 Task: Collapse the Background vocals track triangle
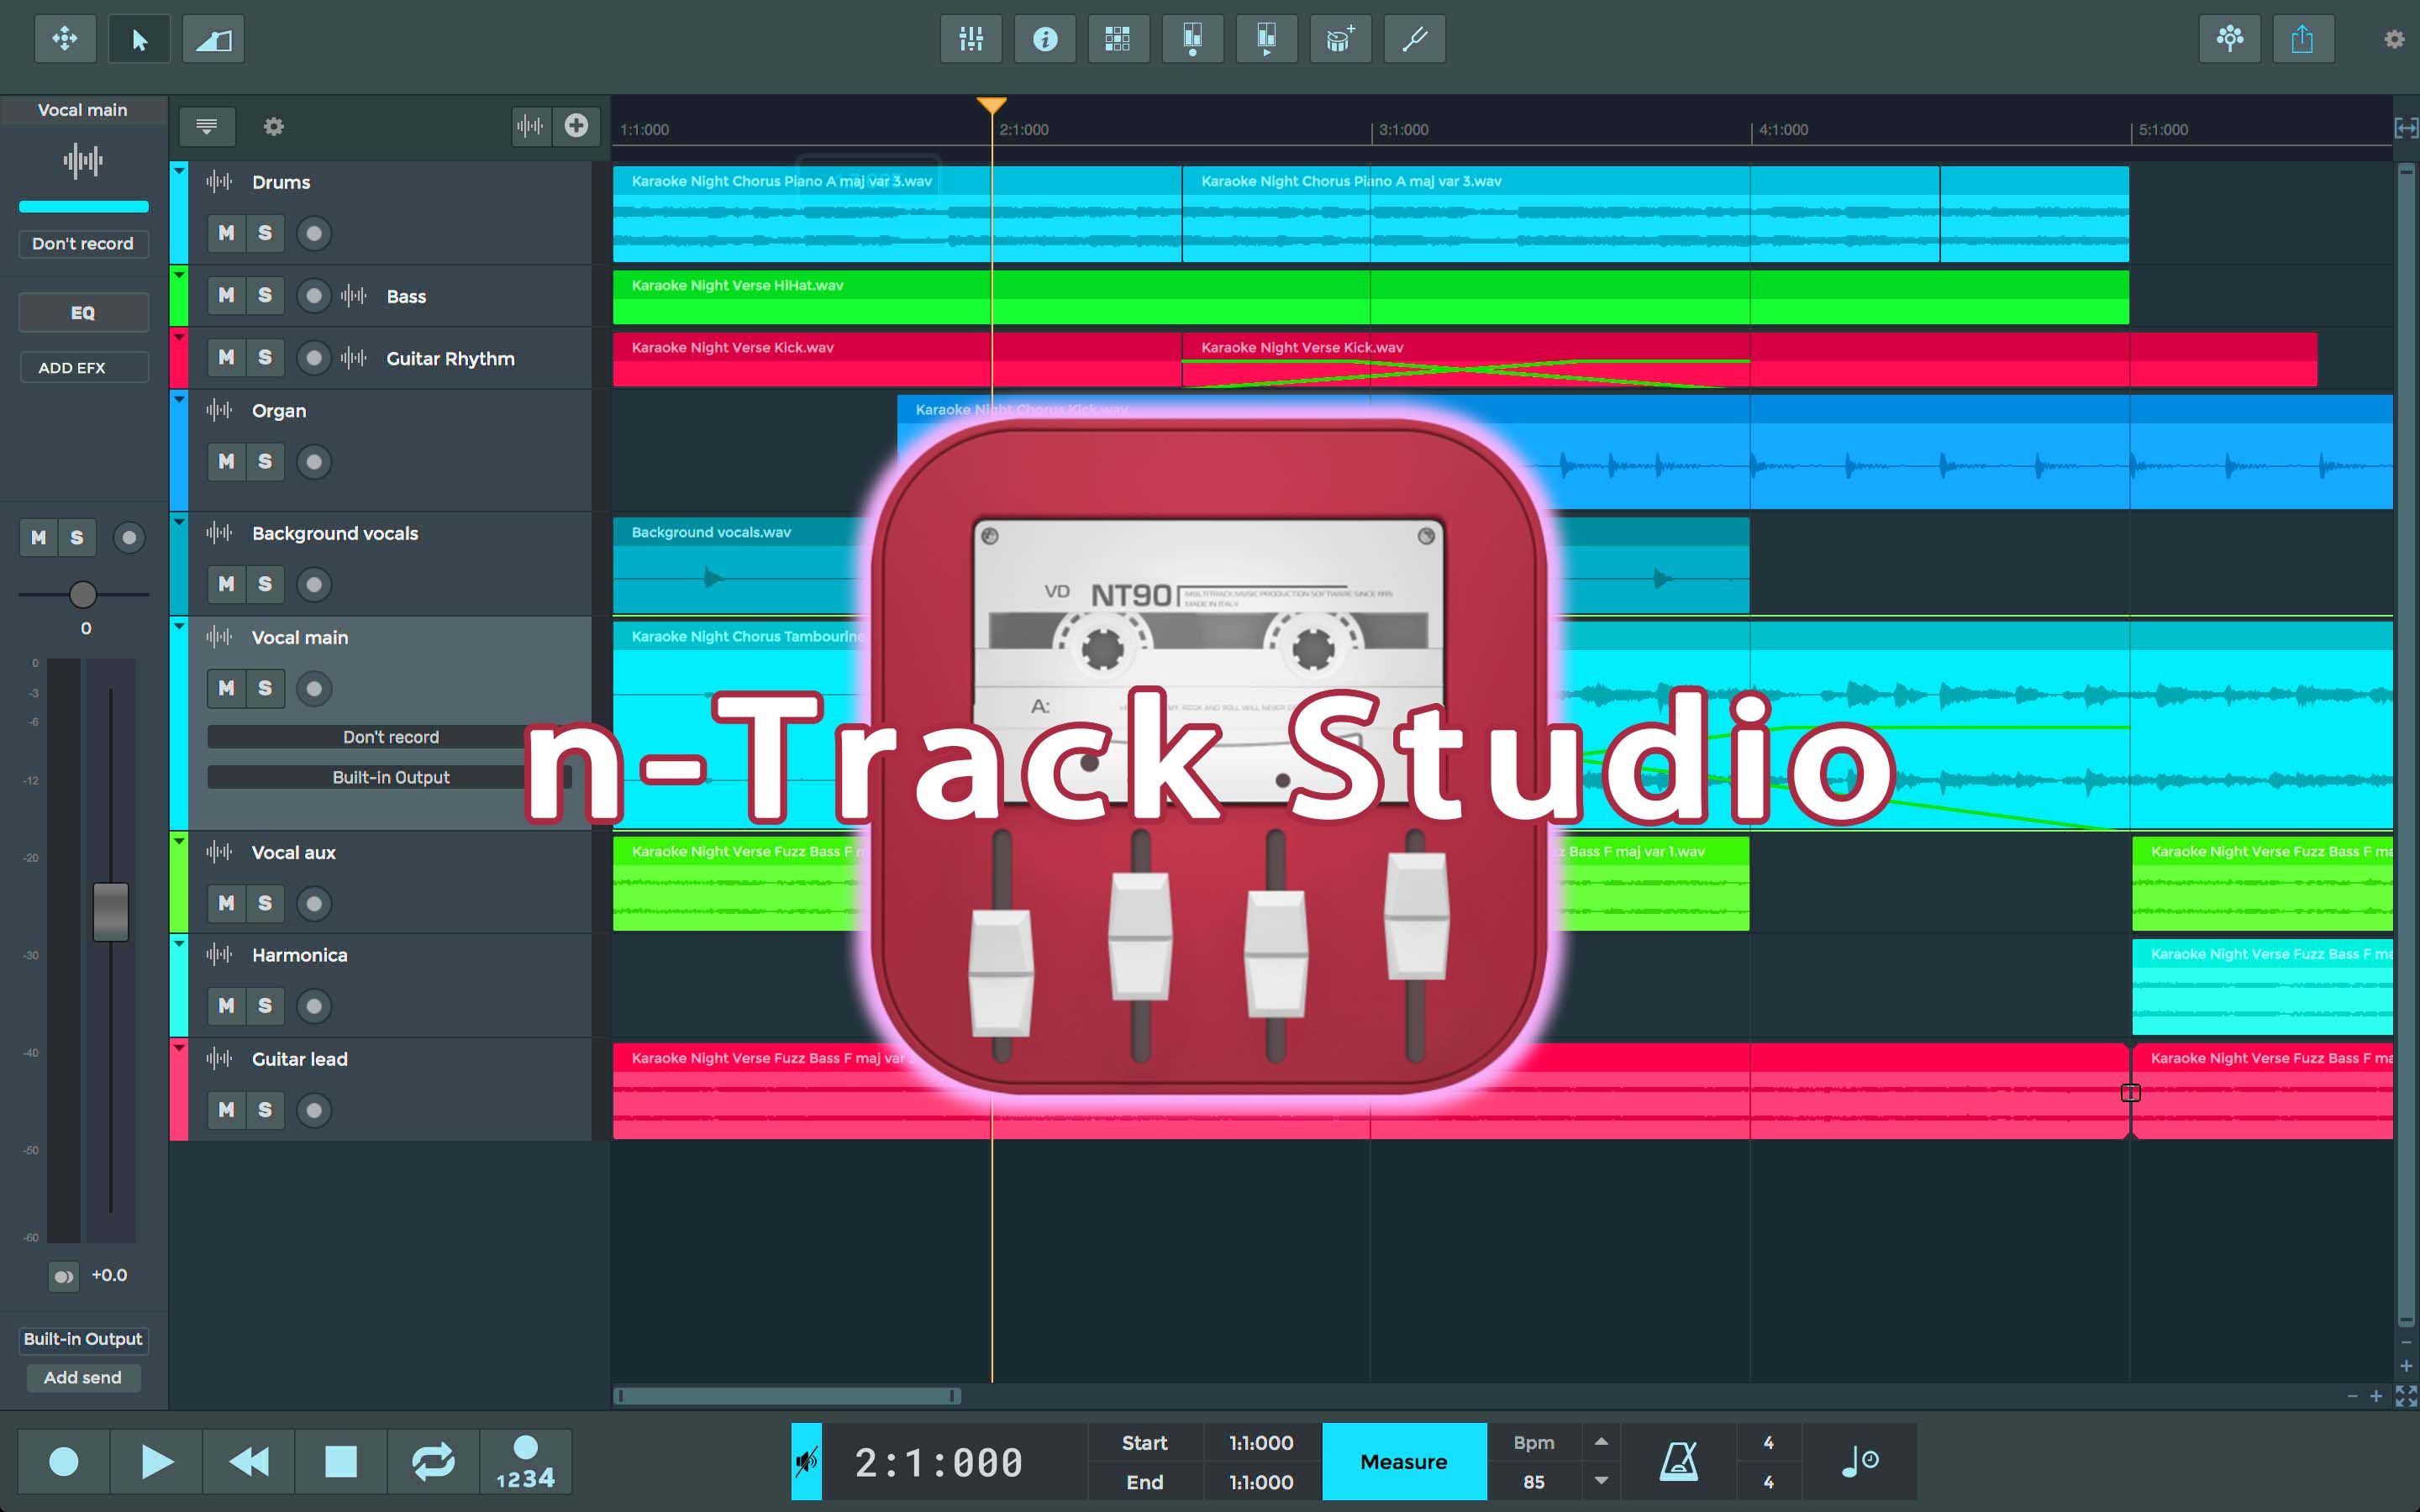pyautogui.click(x=179, y=522)
